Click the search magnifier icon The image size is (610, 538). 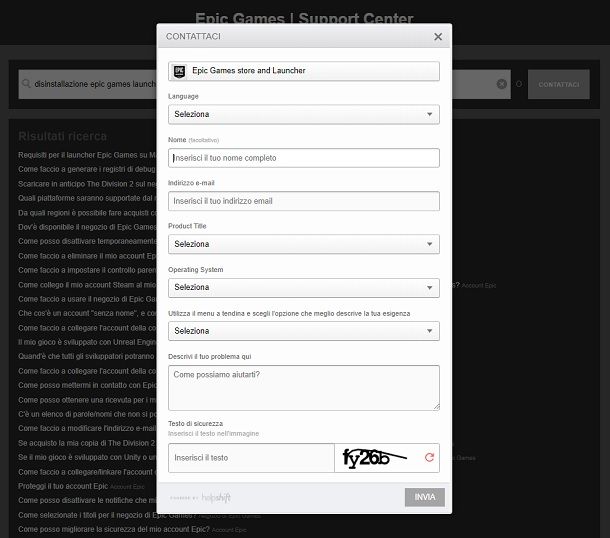click(x=26, y=83)
